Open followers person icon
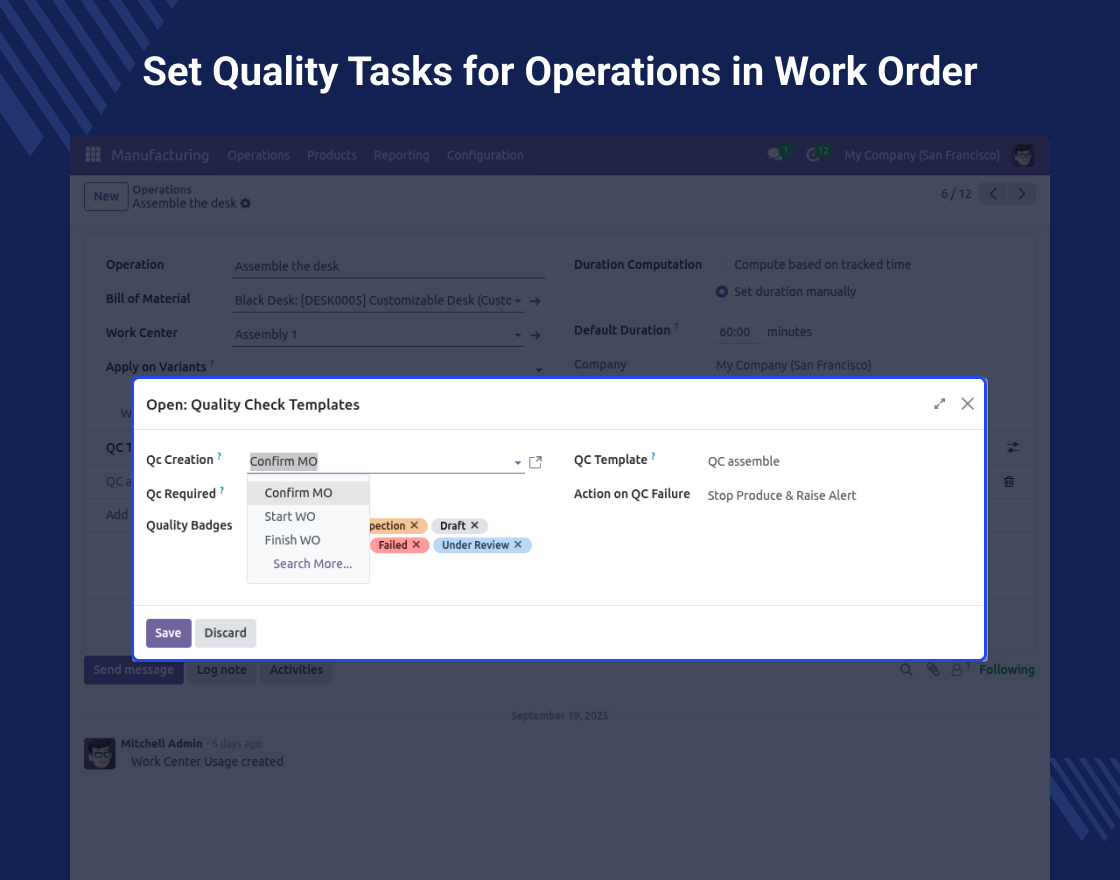1120x880 pixels. coord(956,669)
